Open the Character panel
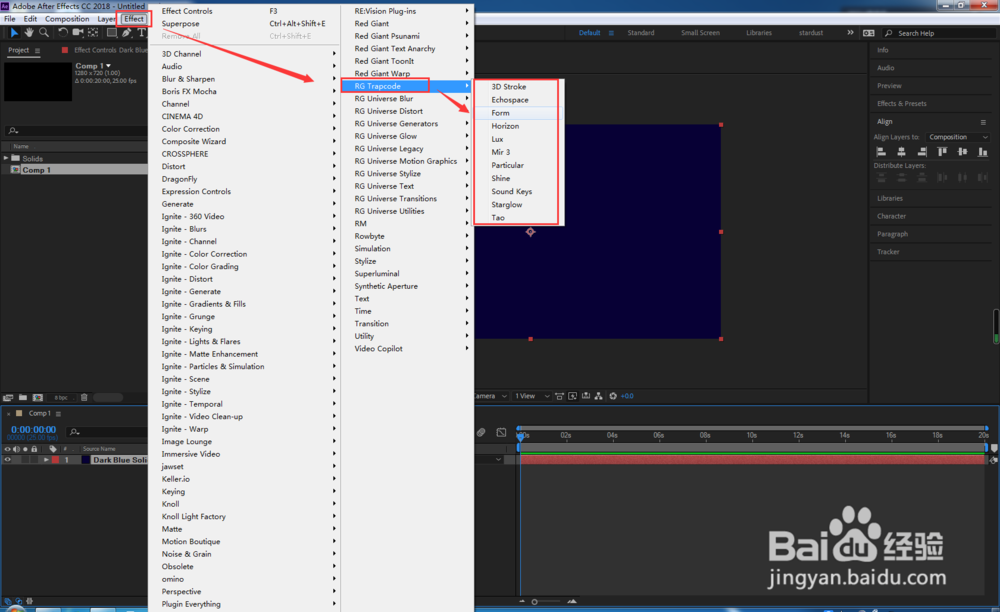Viewport: 1000px width, 612px height. 891,216
